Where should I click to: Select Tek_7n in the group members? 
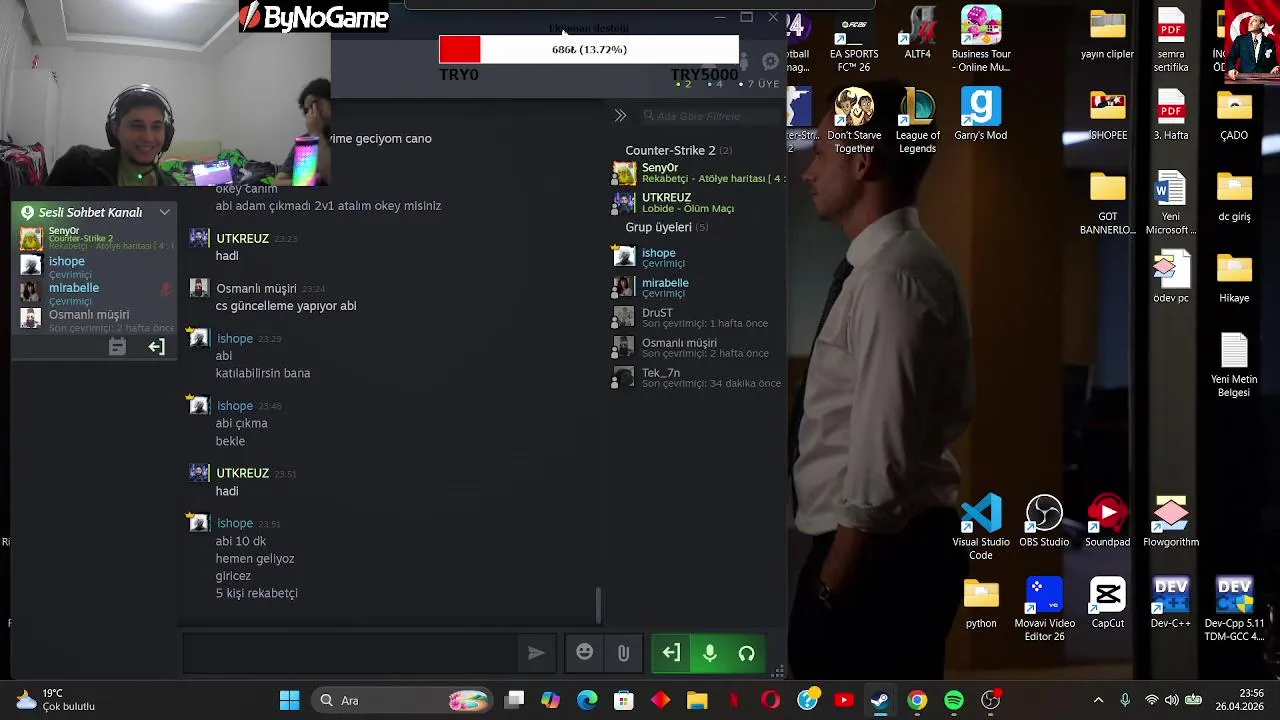tap(661, 373)
